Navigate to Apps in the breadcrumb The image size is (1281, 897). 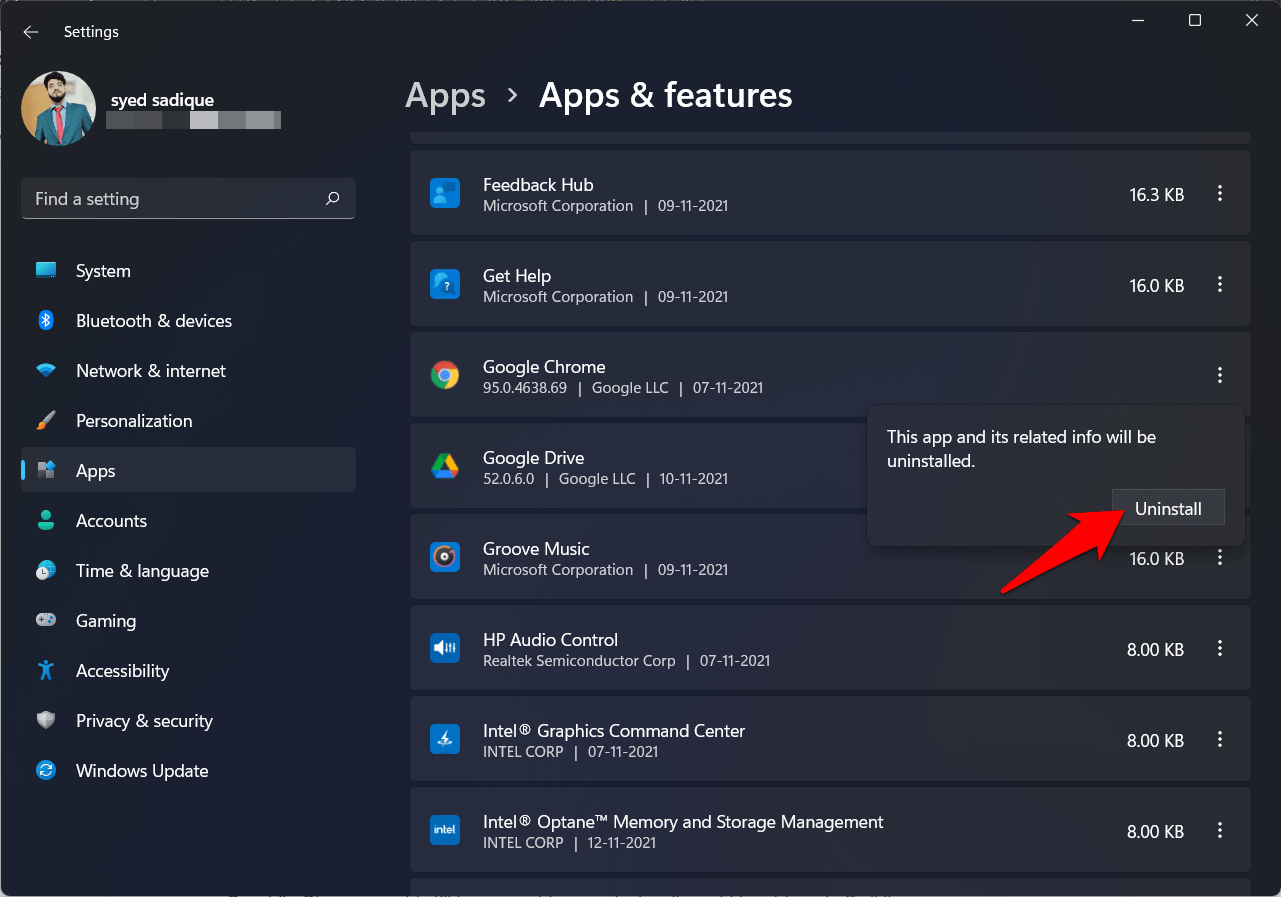point(445,96)
